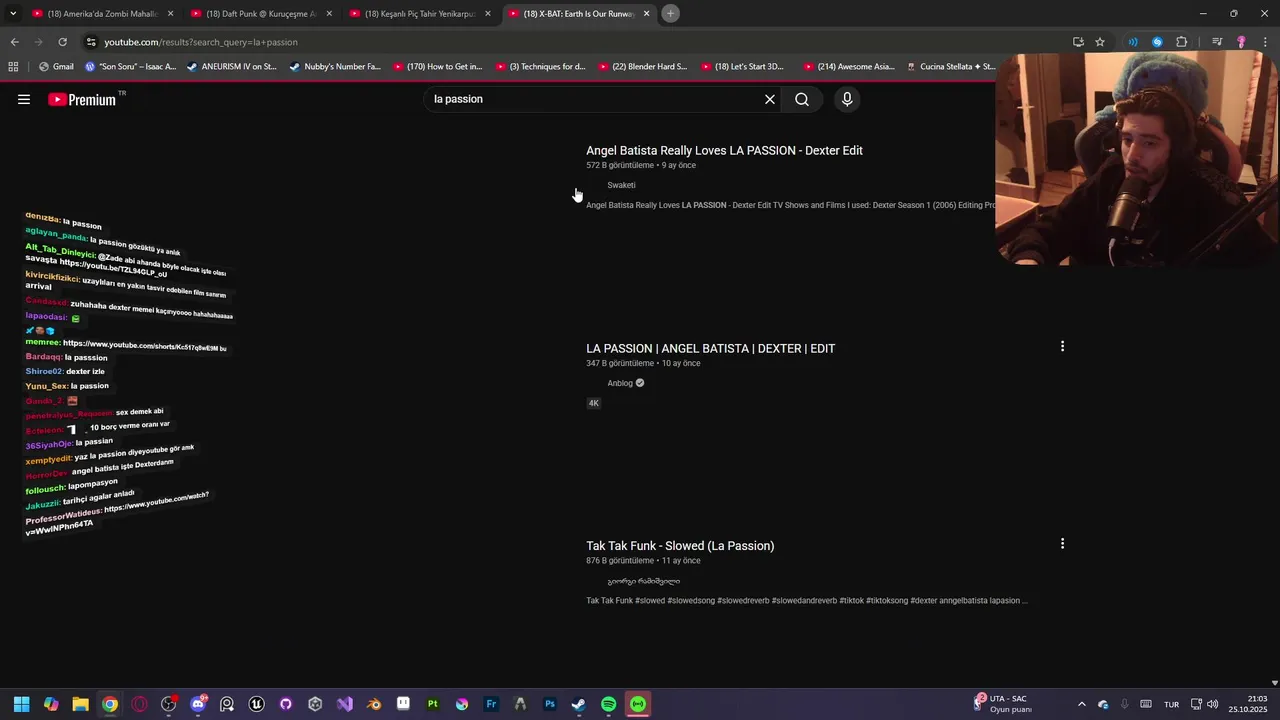The image size is (1280, 720).
Task: Open Chrome media control icon
Action: tap(1217, 42)
